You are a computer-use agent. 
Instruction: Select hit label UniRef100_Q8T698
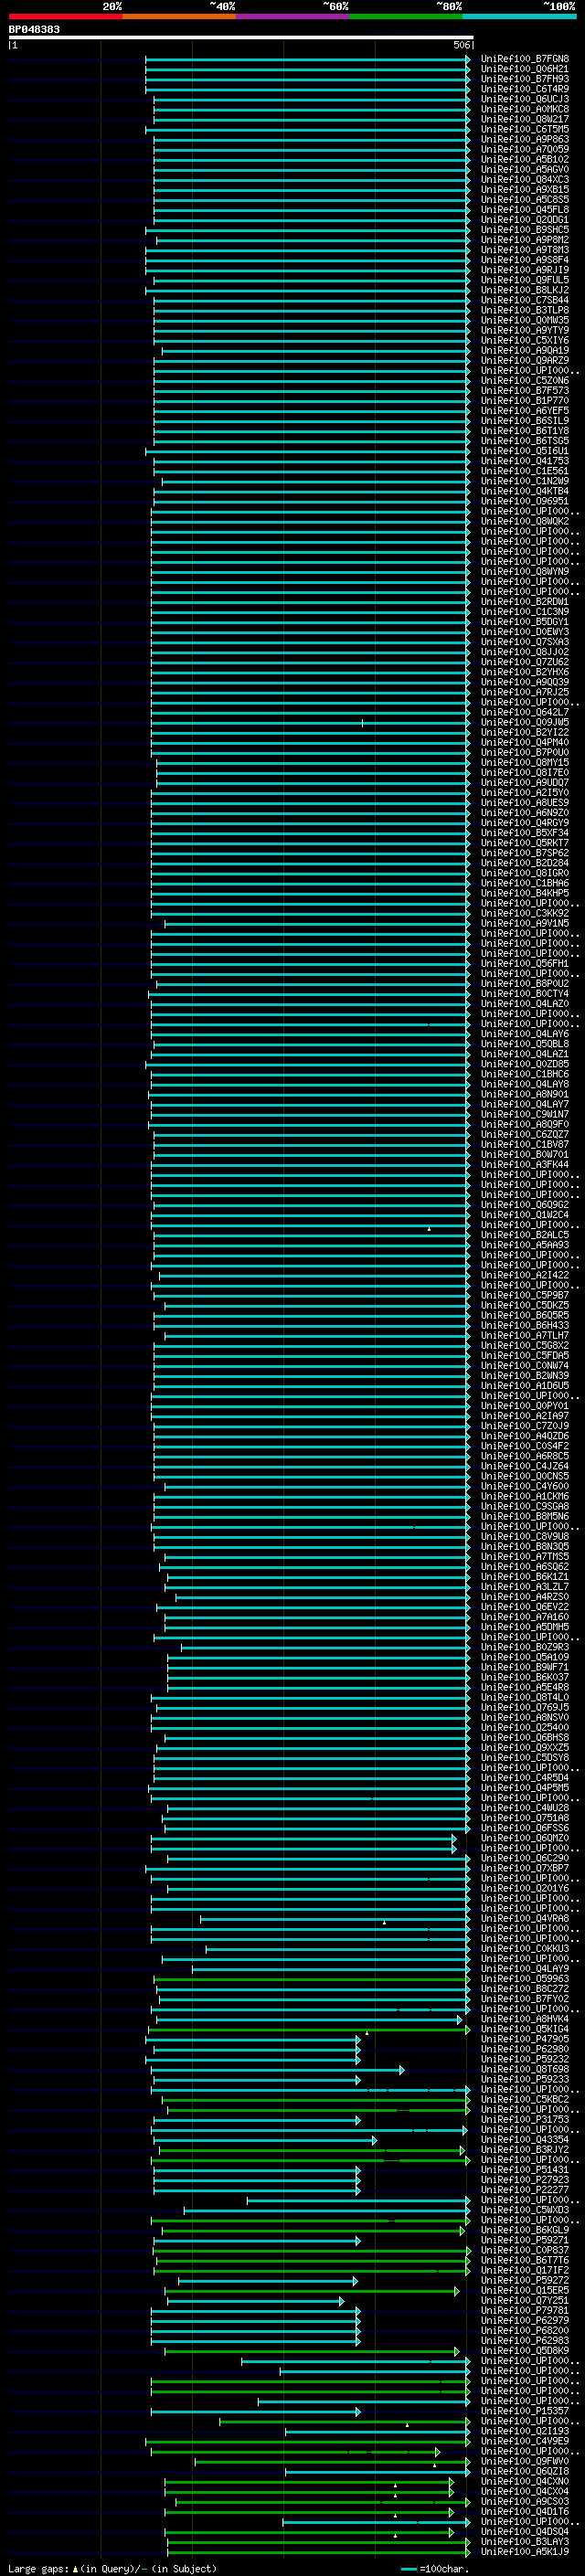[x=525, y=2069]
